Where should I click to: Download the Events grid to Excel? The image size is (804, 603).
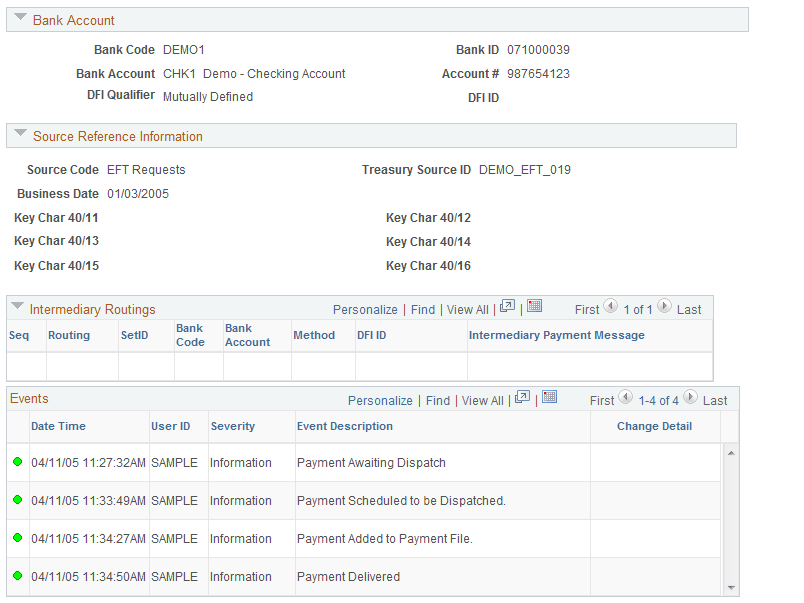[x=549, y=397]
